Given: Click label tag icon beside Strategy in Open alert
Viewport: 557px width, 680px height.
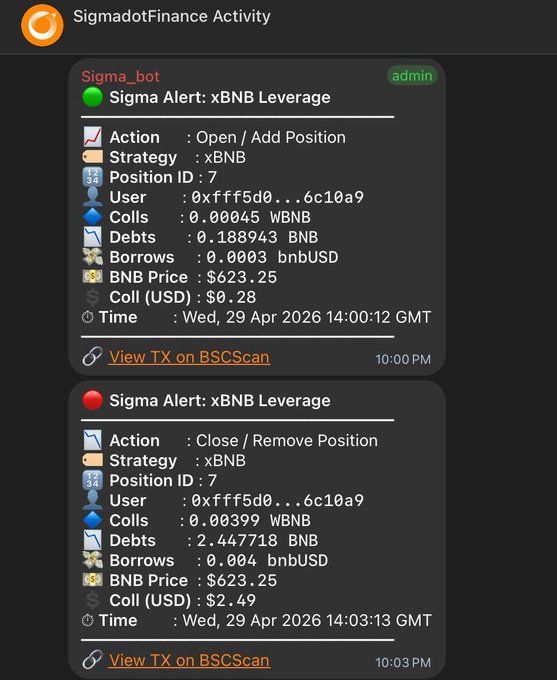Looking at the screenshot, I should (x=92, y=157).
